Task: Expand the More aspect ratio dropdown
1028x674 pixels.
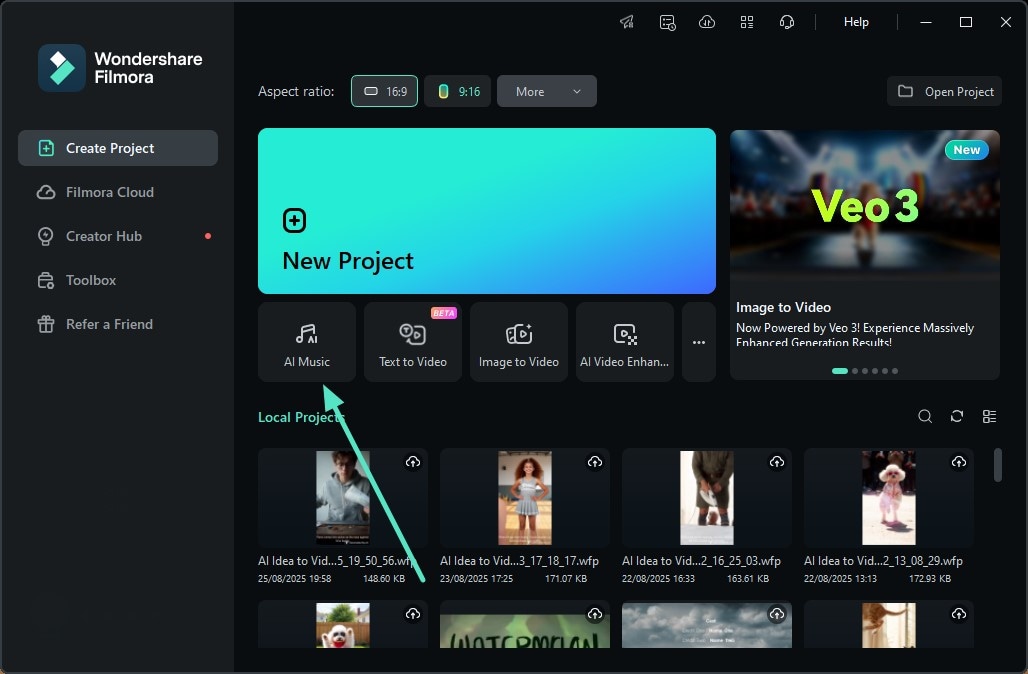Action: pos(547,91)
